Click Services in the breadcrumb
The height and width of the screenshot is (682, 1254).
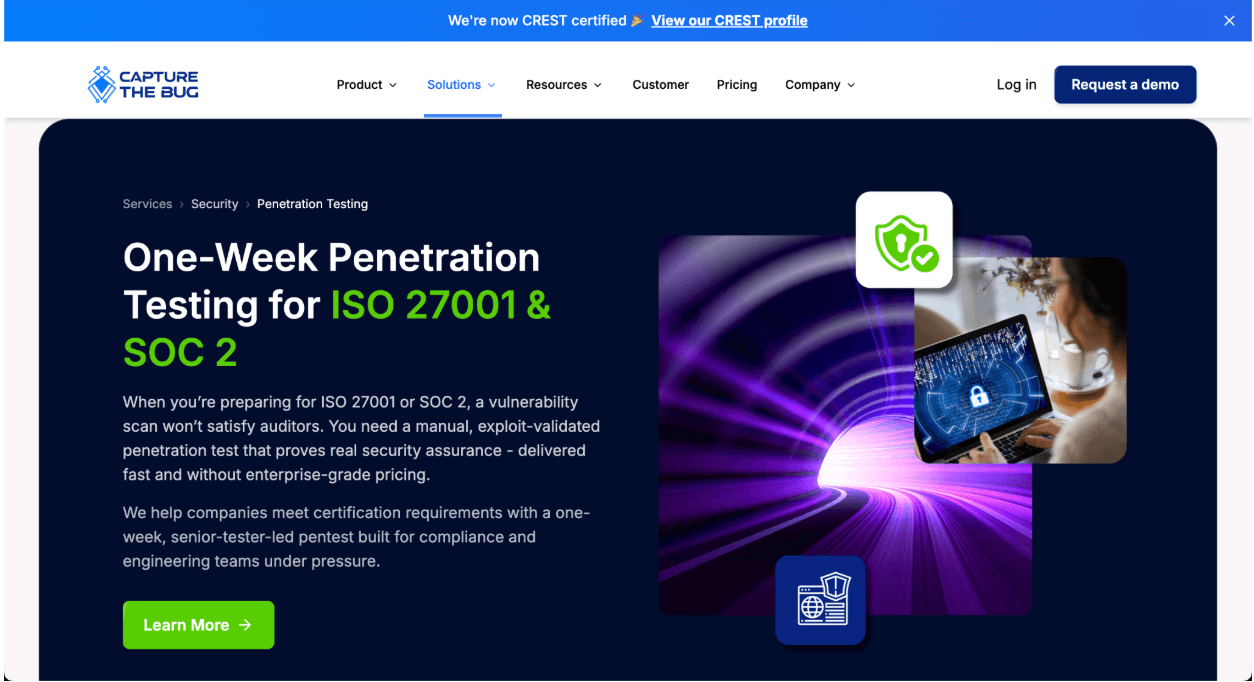(147, 204)
